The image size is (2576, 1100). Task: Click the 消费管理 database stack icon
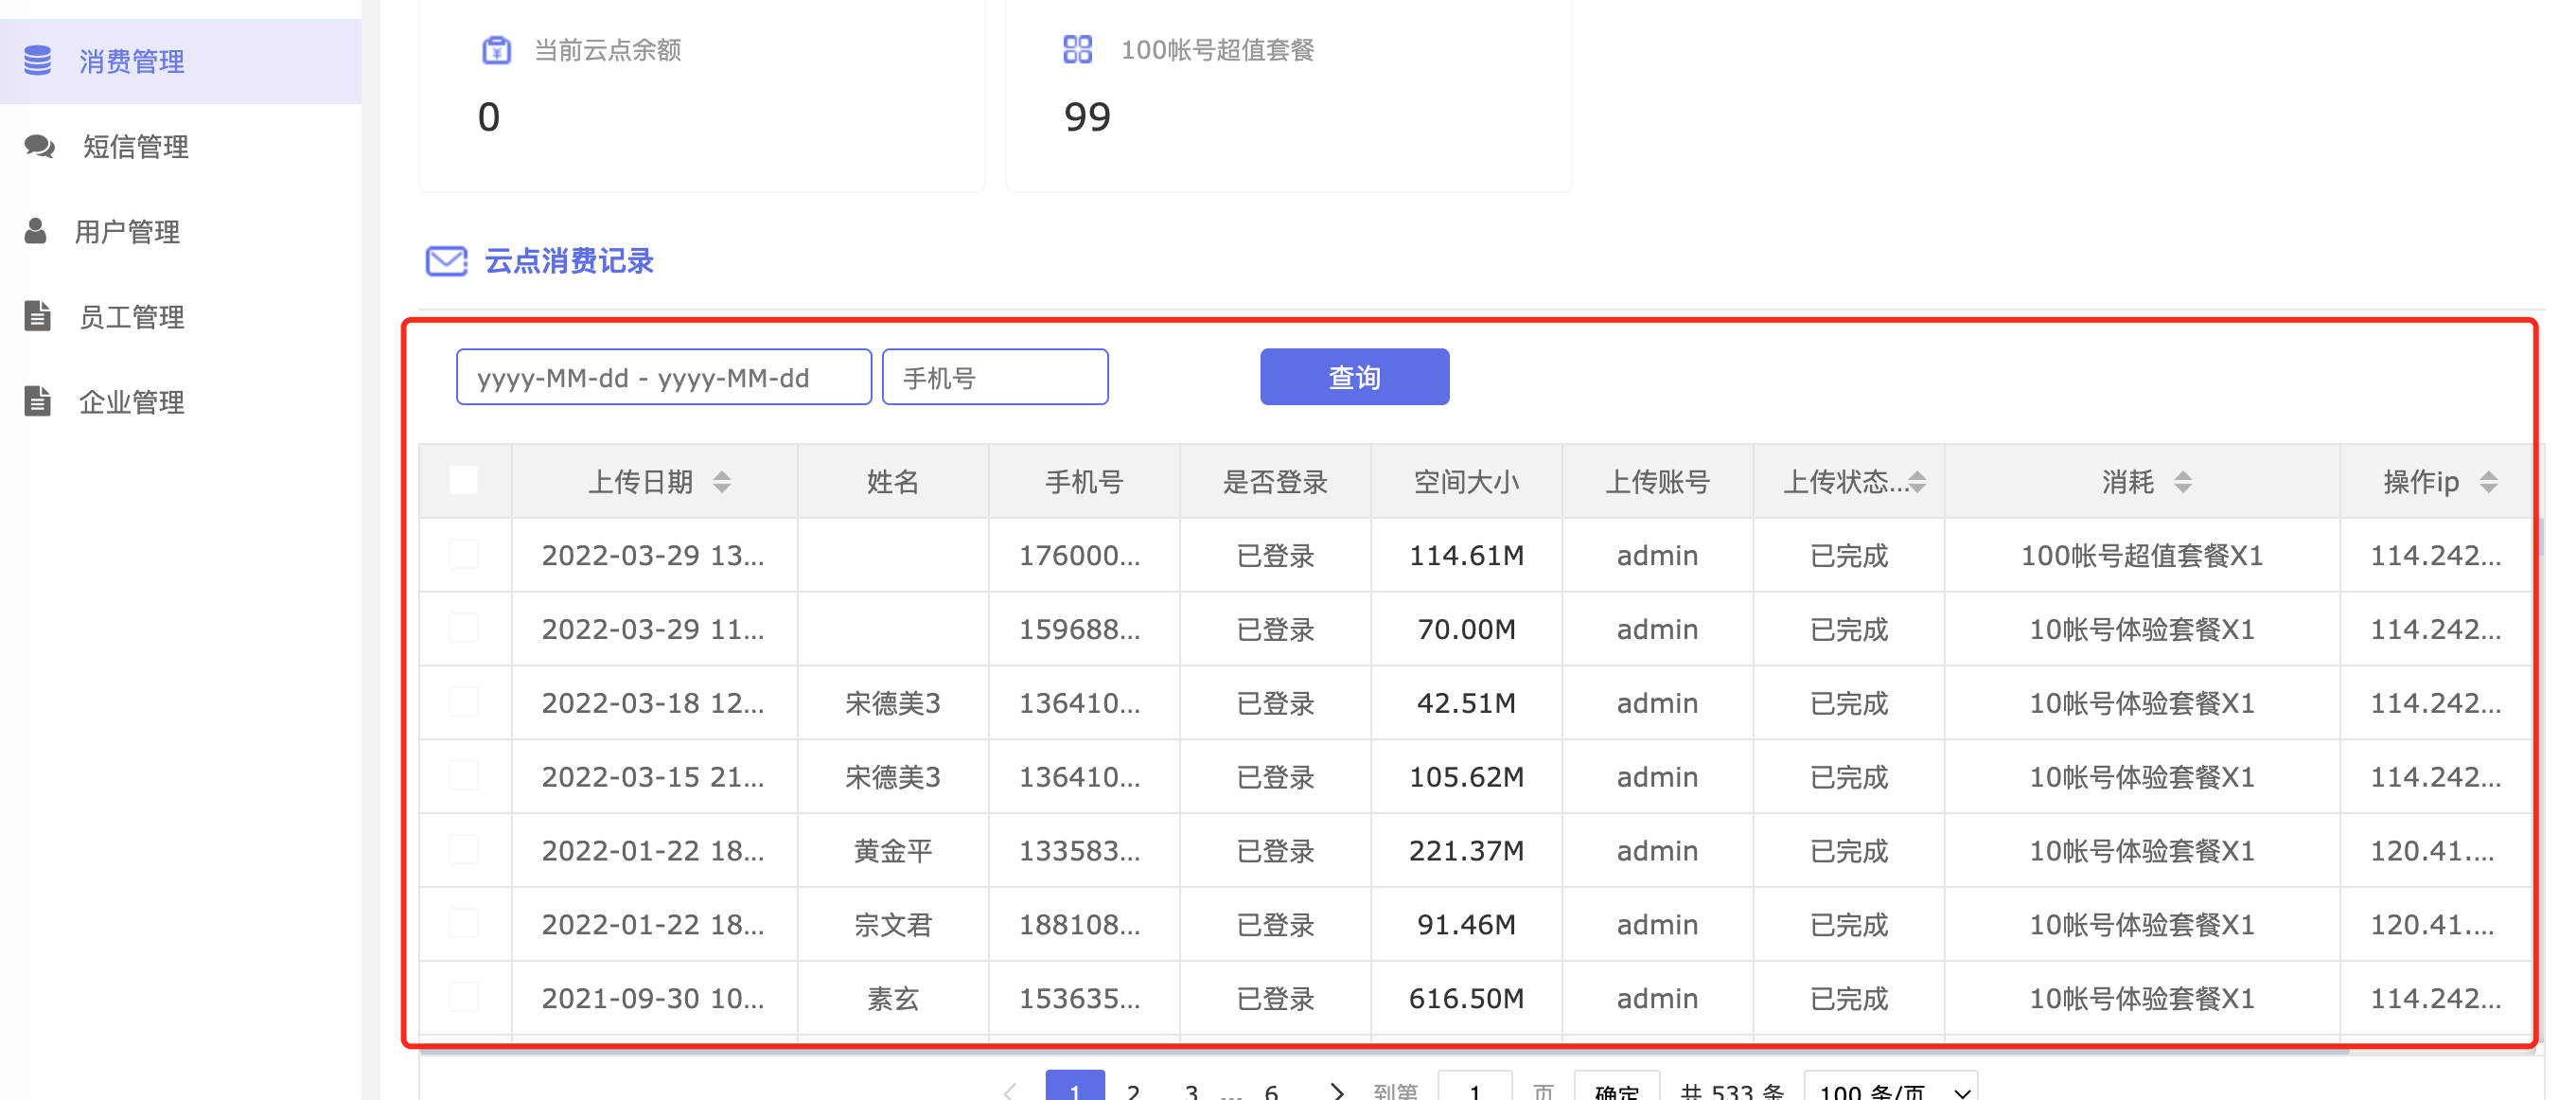(x=38, y=61)
